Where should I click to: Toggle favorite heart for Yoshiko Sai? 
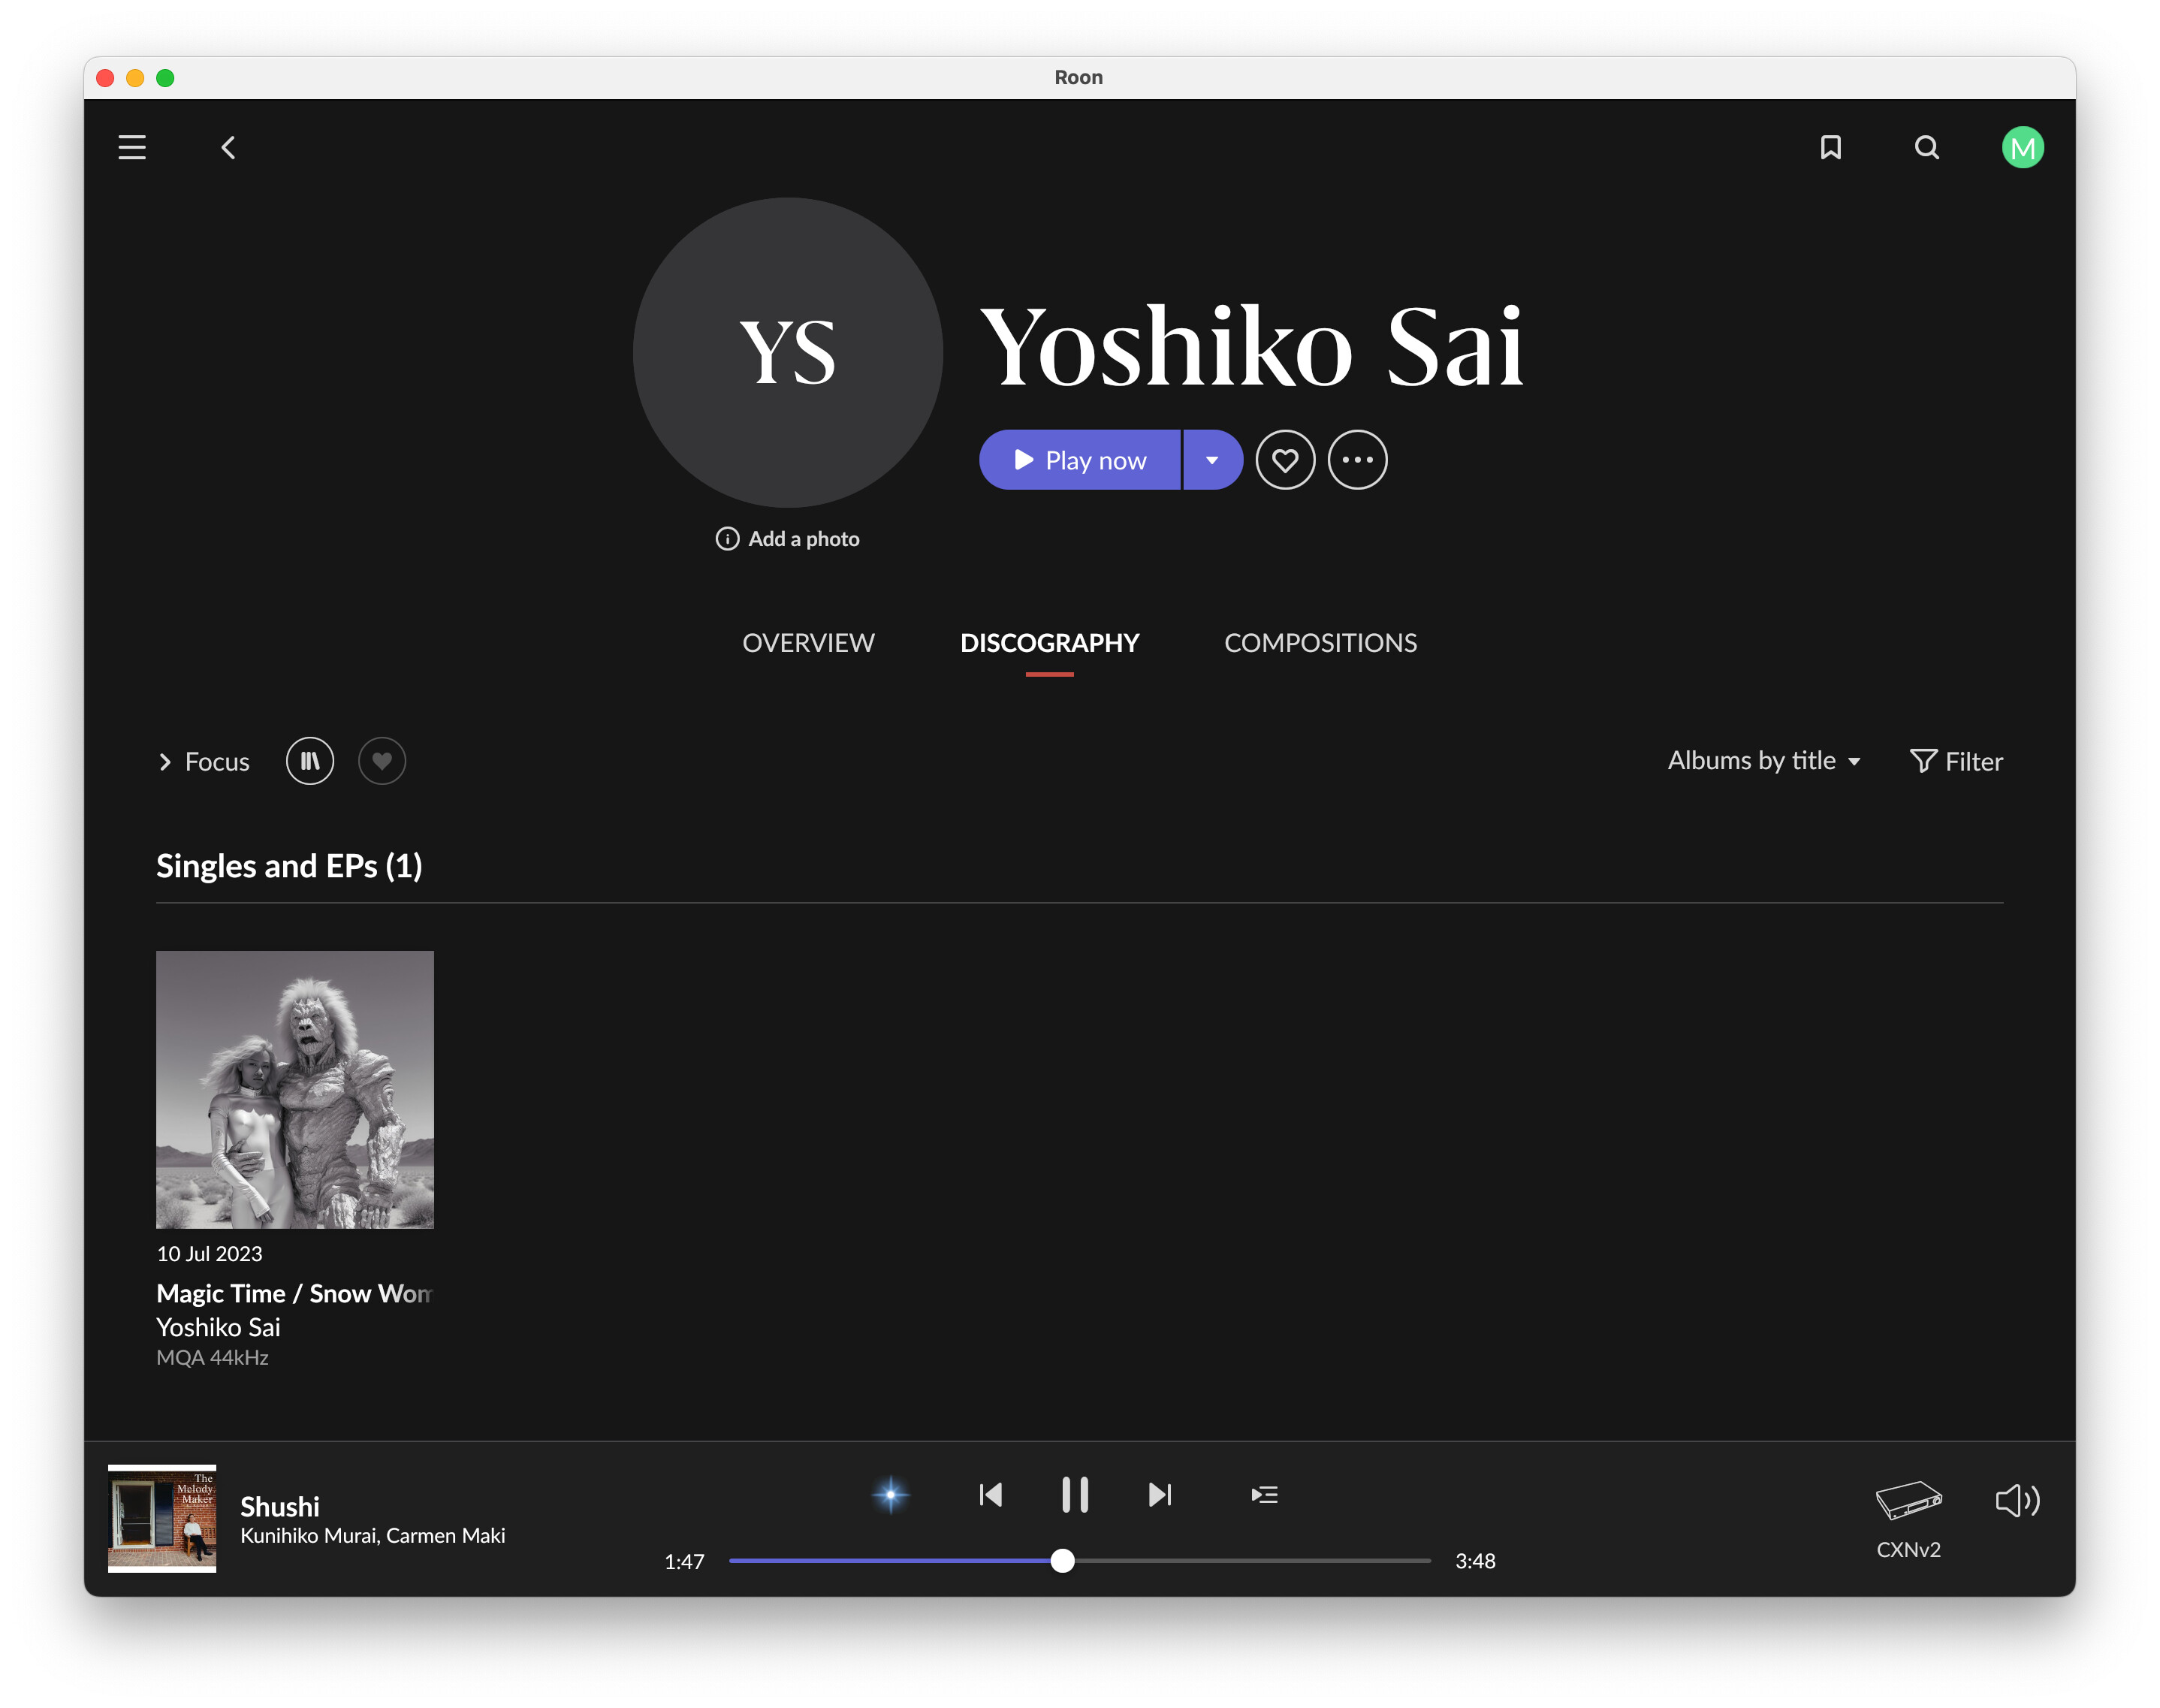[x=1285, y=460]
